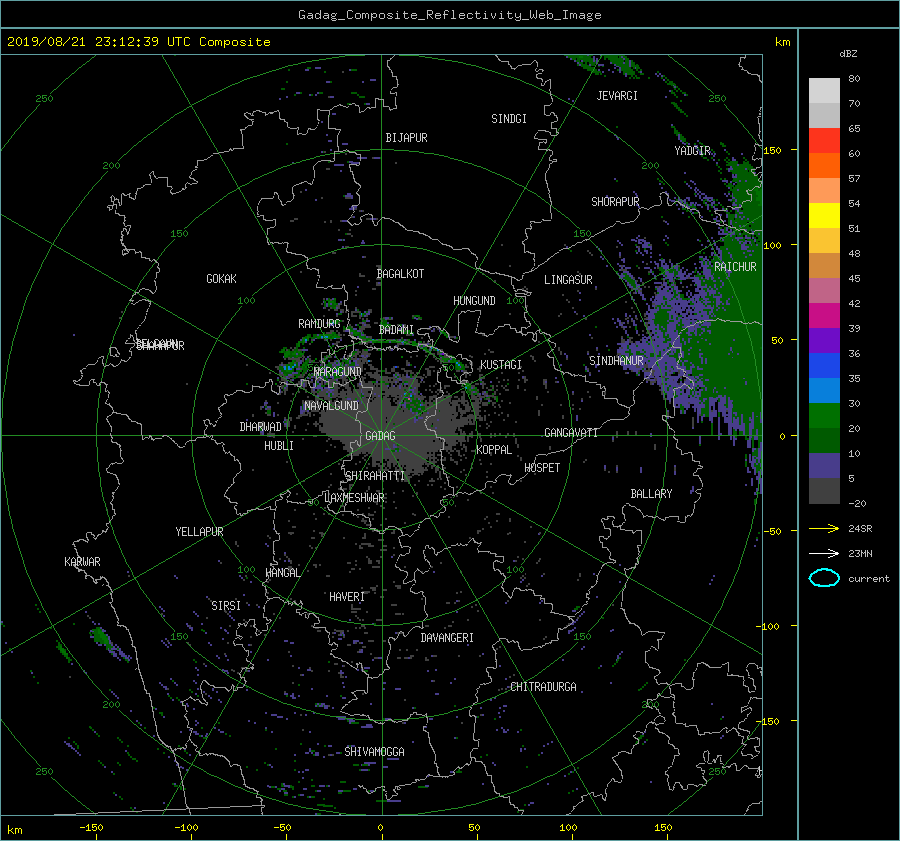Click the KARWAR city label

[x=82, y=561]
